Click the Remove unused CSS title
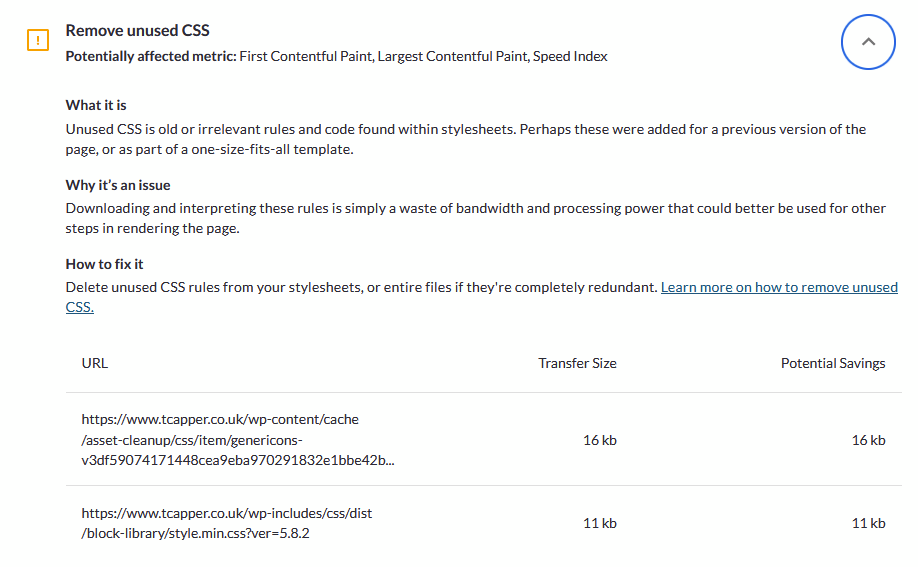Viewport: 918px width, 567px height. pos(137,31)
